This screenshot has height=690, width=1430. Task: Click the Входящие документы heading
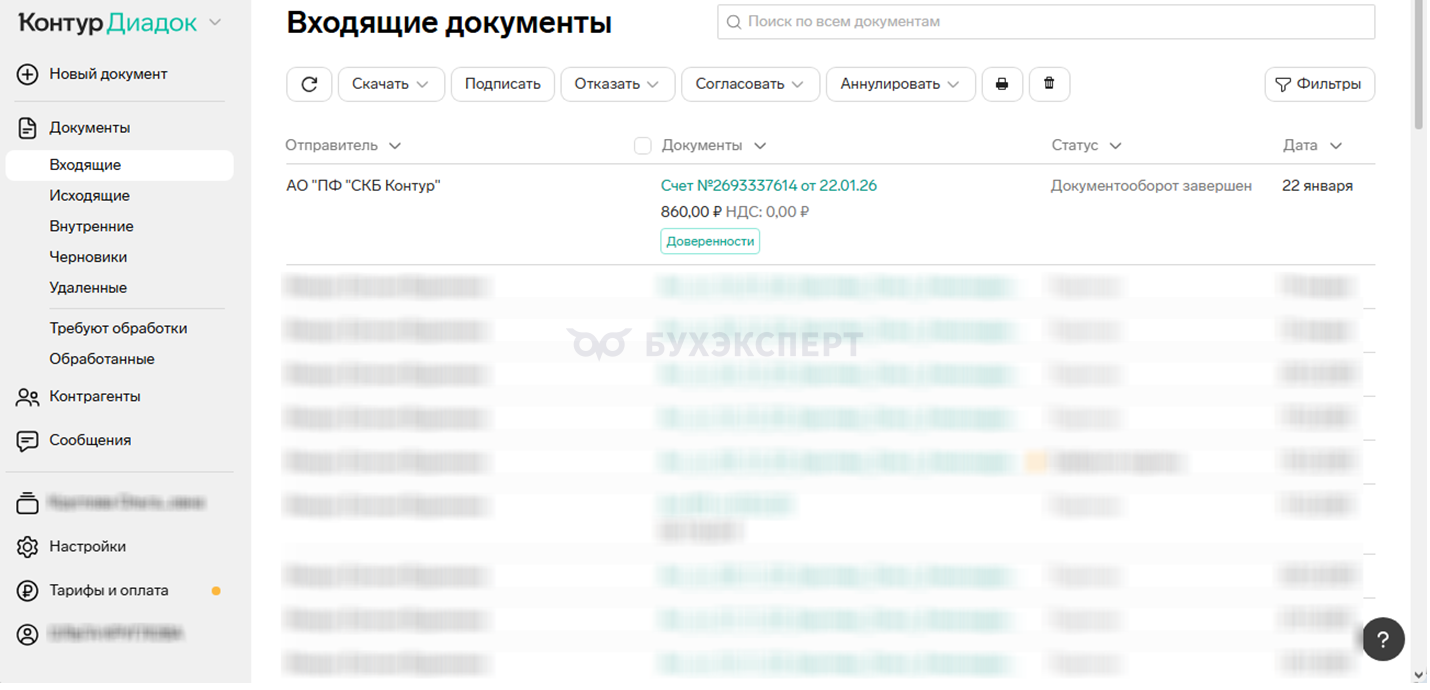click(x=449, y=23)
